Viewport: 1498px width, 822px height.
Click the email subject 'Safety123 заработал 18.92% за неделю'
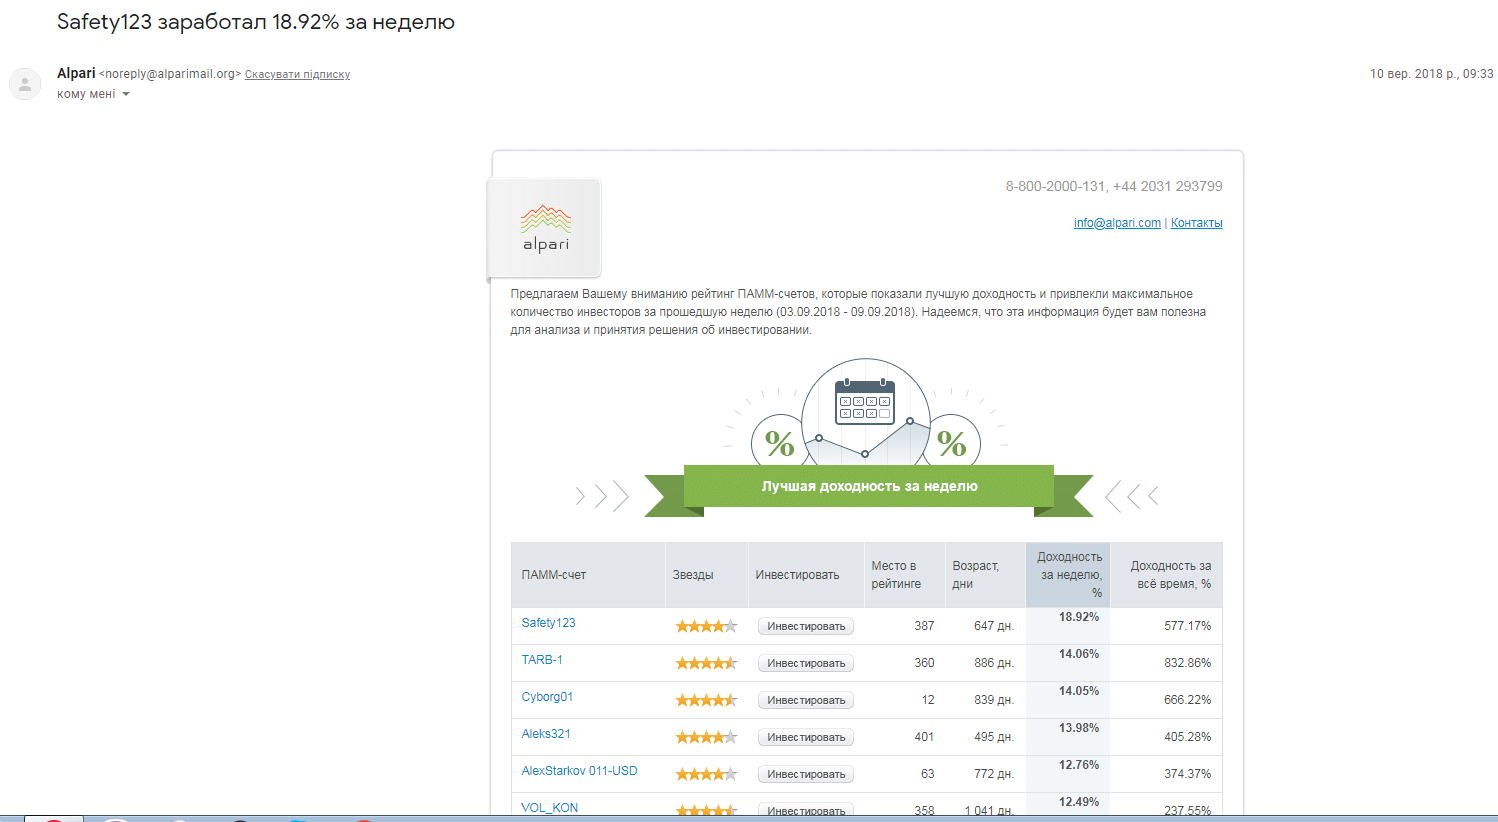[256, 22]
